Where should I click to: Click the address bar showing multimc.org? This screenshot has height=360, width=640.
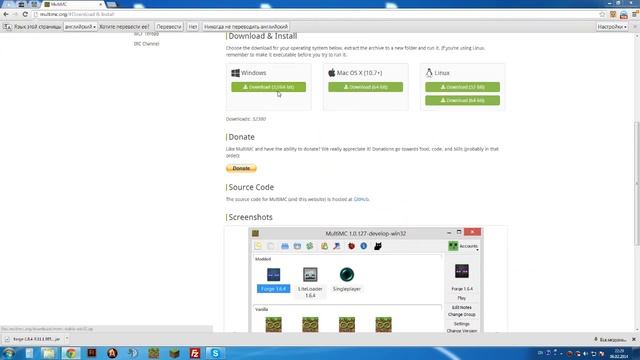(x=314, y=14)
